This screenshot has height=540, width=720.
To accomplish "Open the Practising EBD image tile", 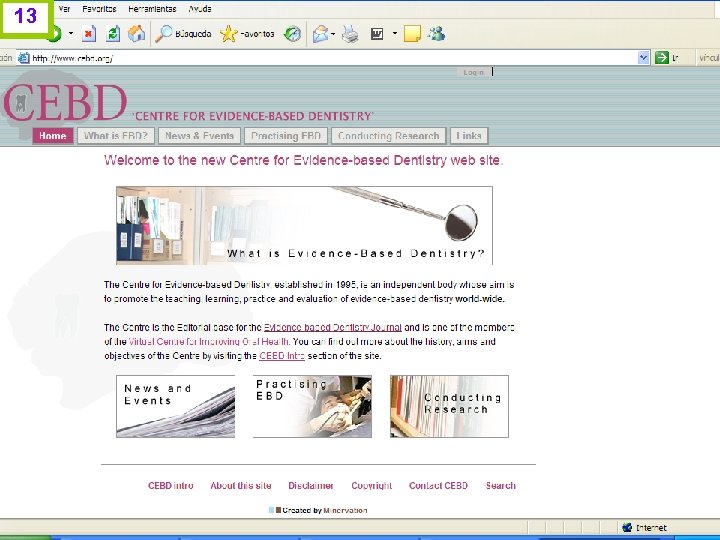I will (312, 406).
